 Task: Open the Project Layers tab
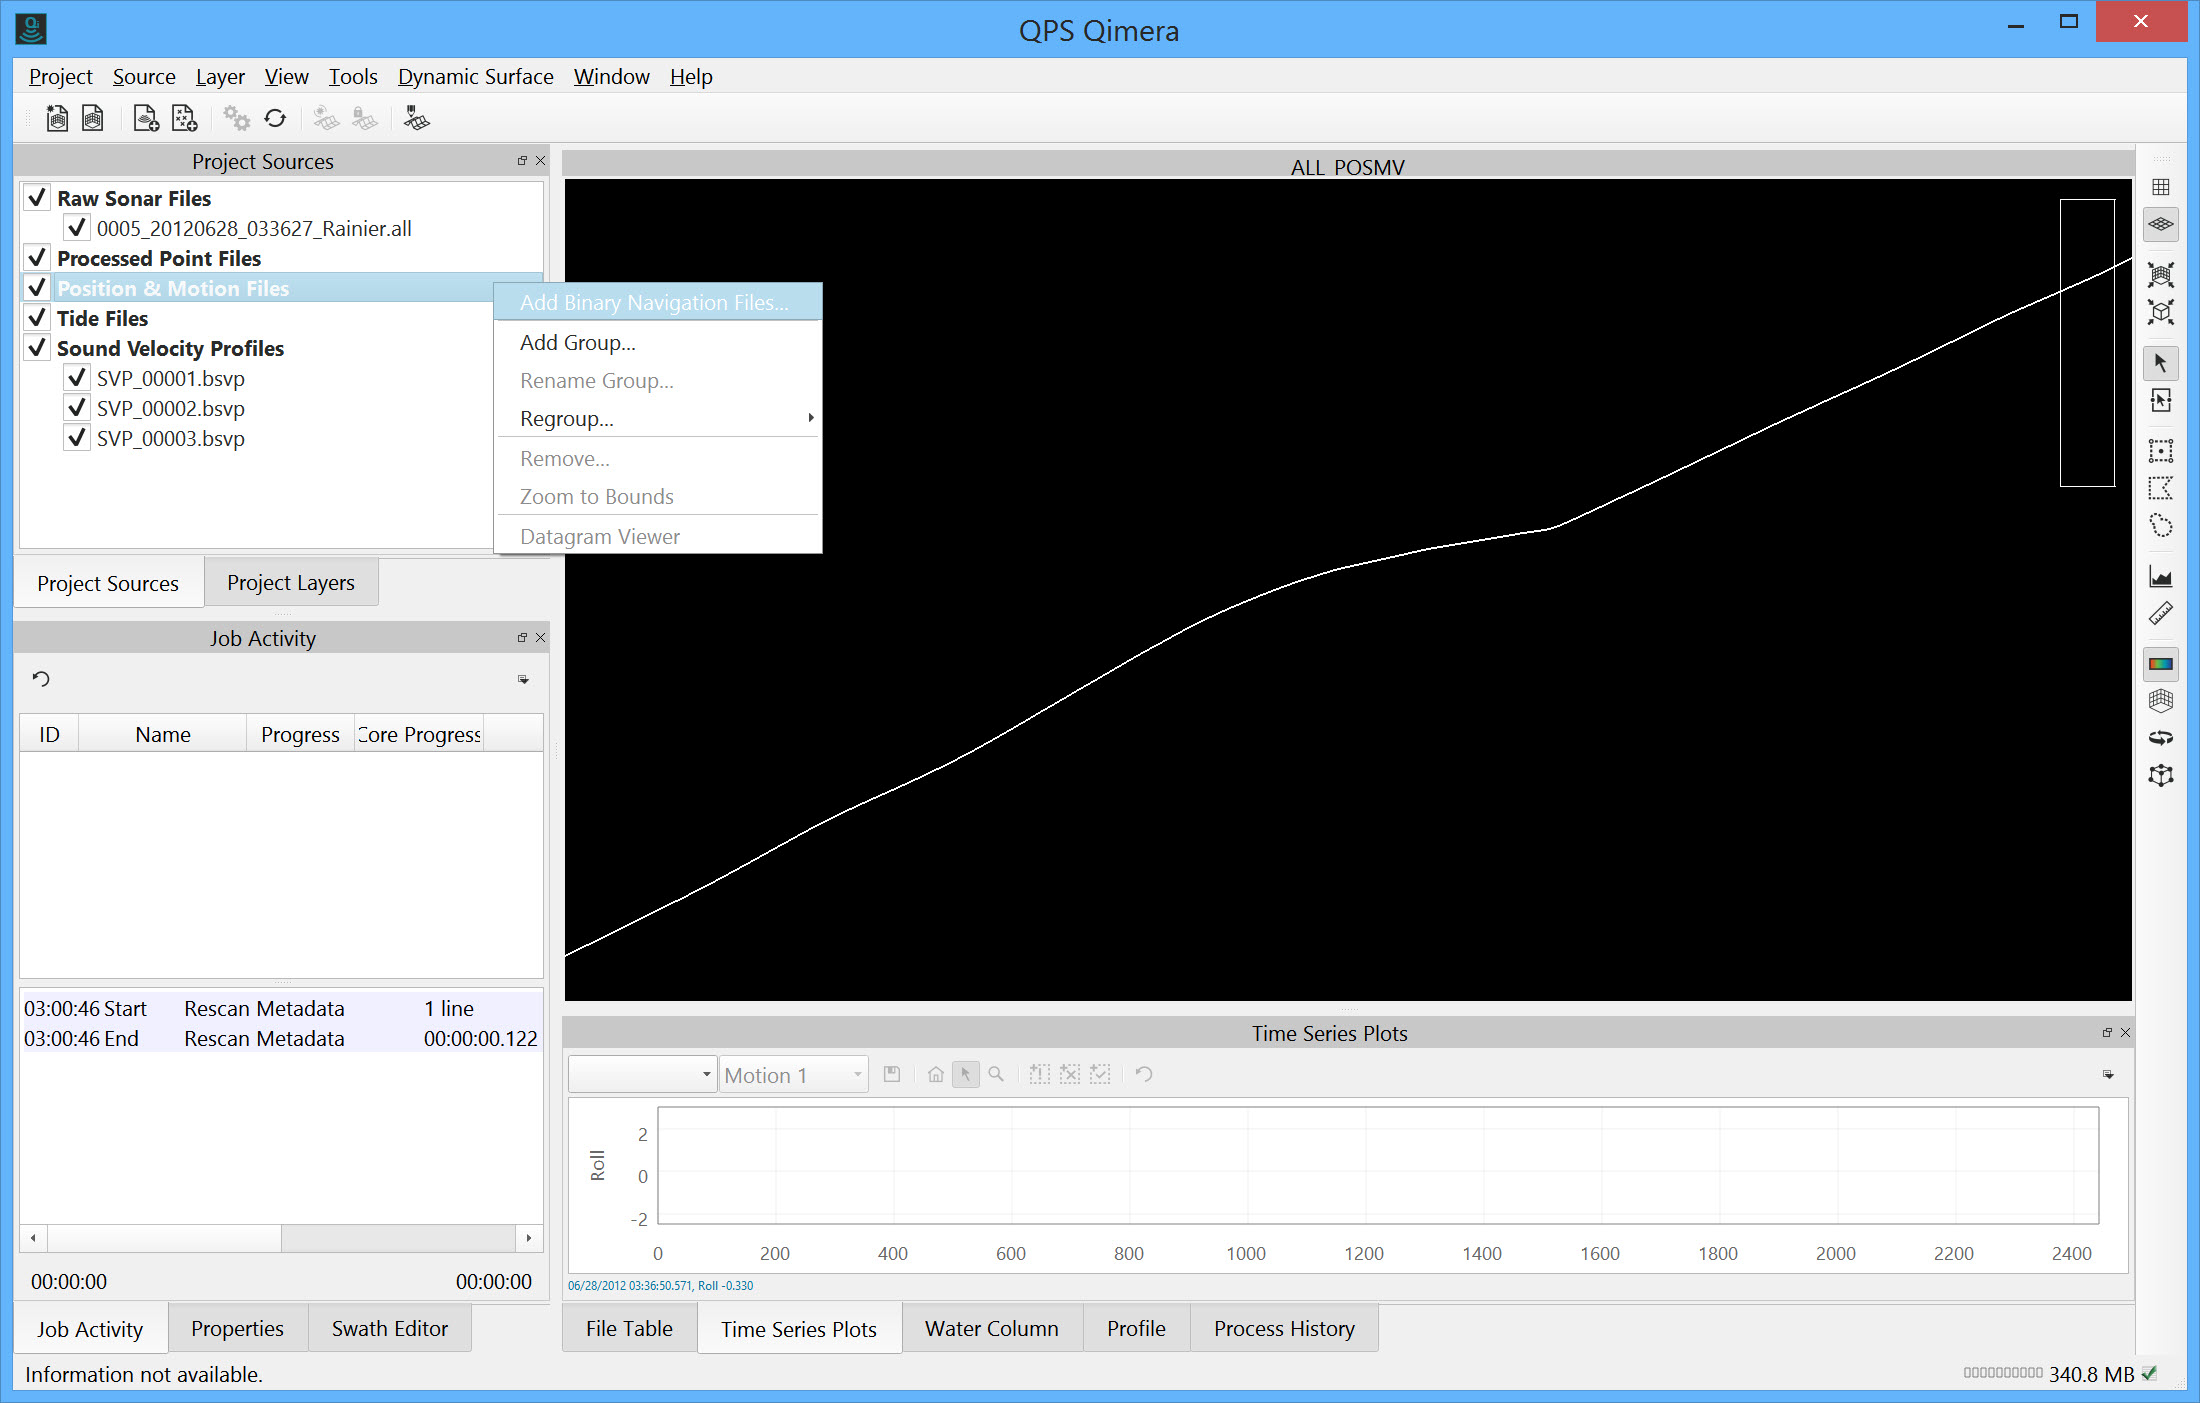[x=290, y=582]
